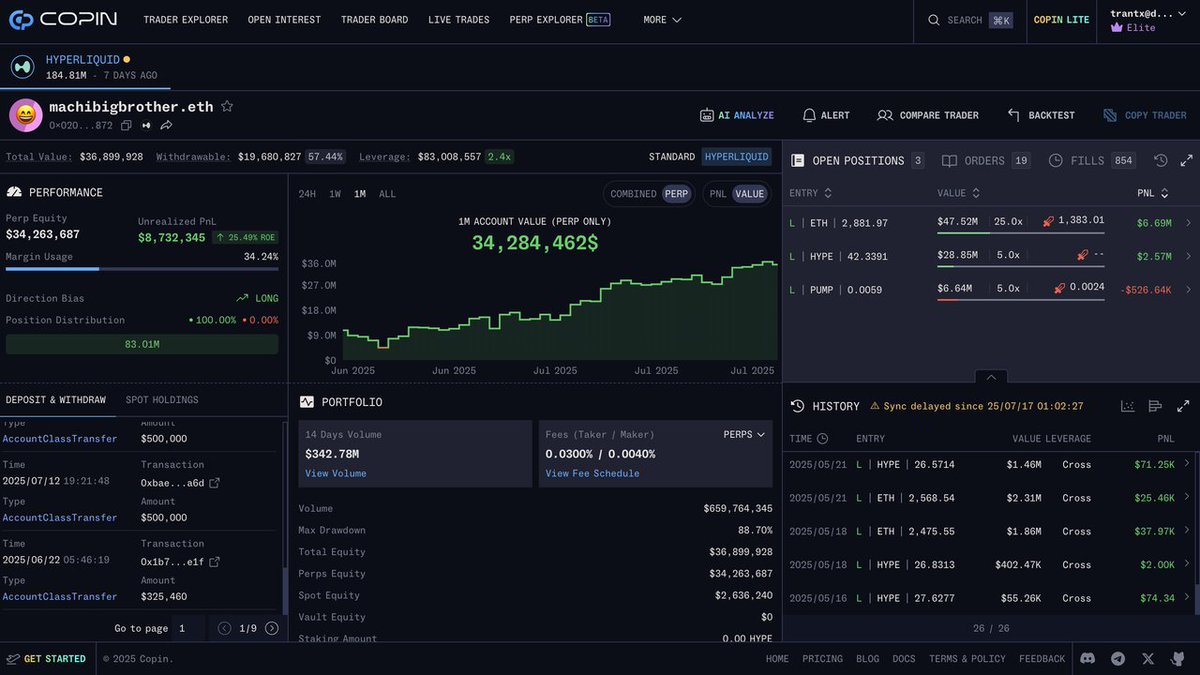
Task: Show History scatter chart view
Action: pos(1128,406)
